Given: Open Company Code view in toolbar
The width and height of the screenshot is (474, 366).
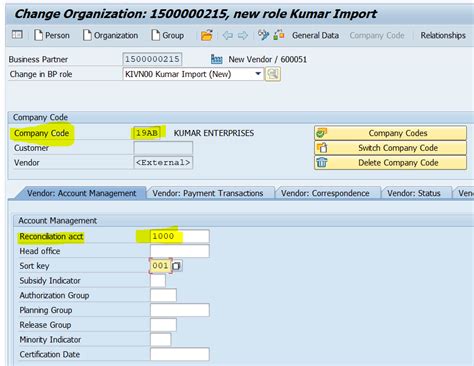Looking at the screenshot, I should tap(377, 35).
